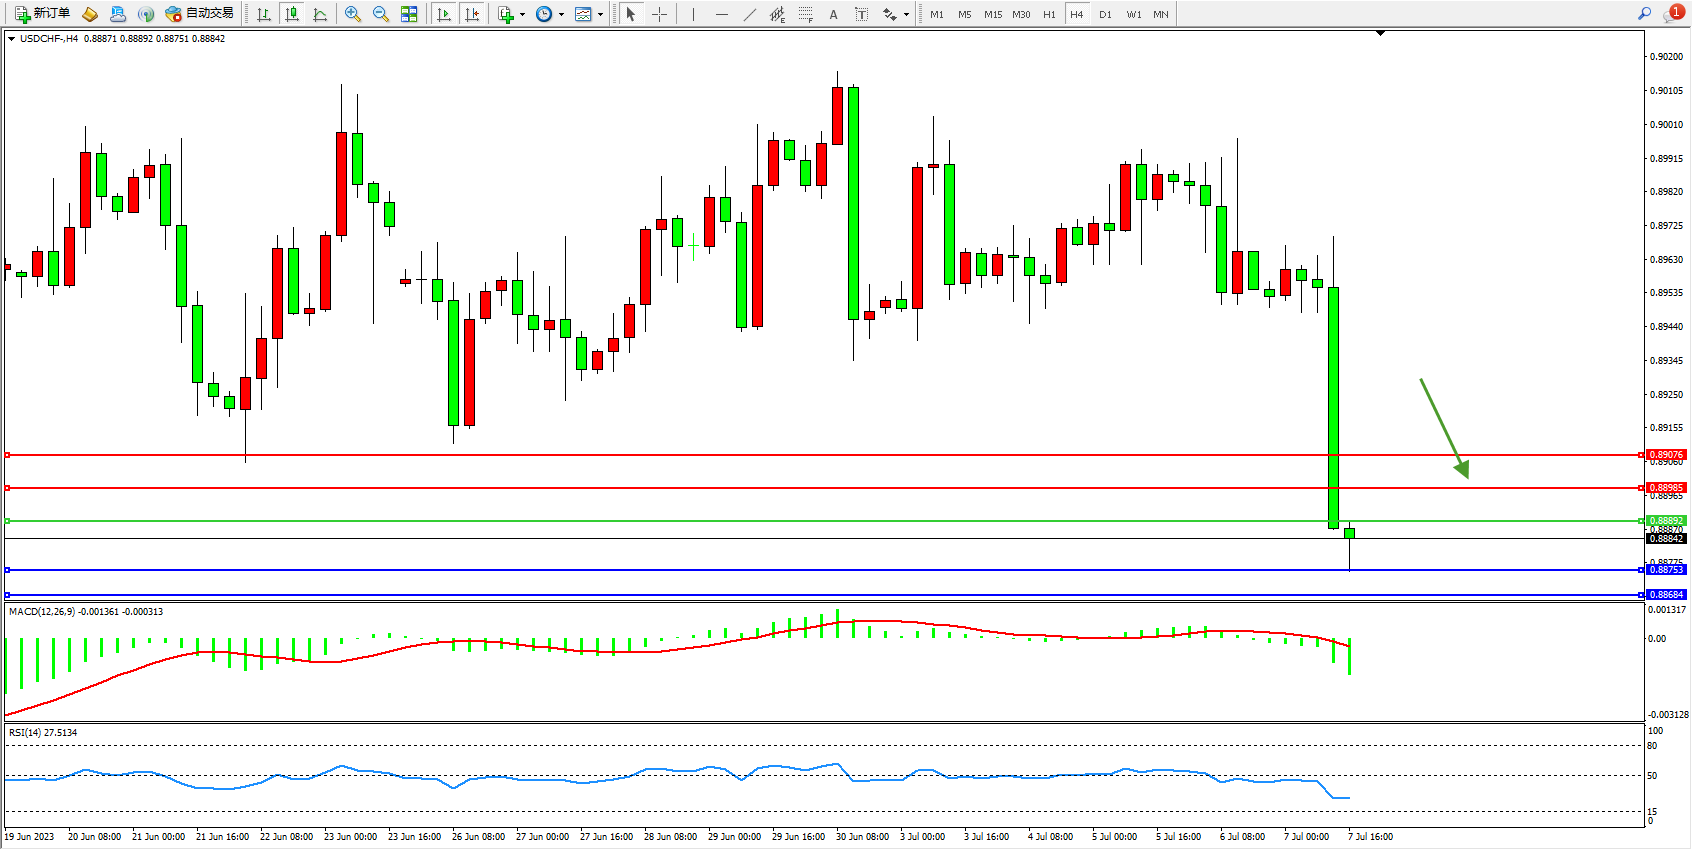Image resolution: width=1692 pixels, height=850 pixels.
Task: Tile chart windows icon
Action: [x=409, y=14]
